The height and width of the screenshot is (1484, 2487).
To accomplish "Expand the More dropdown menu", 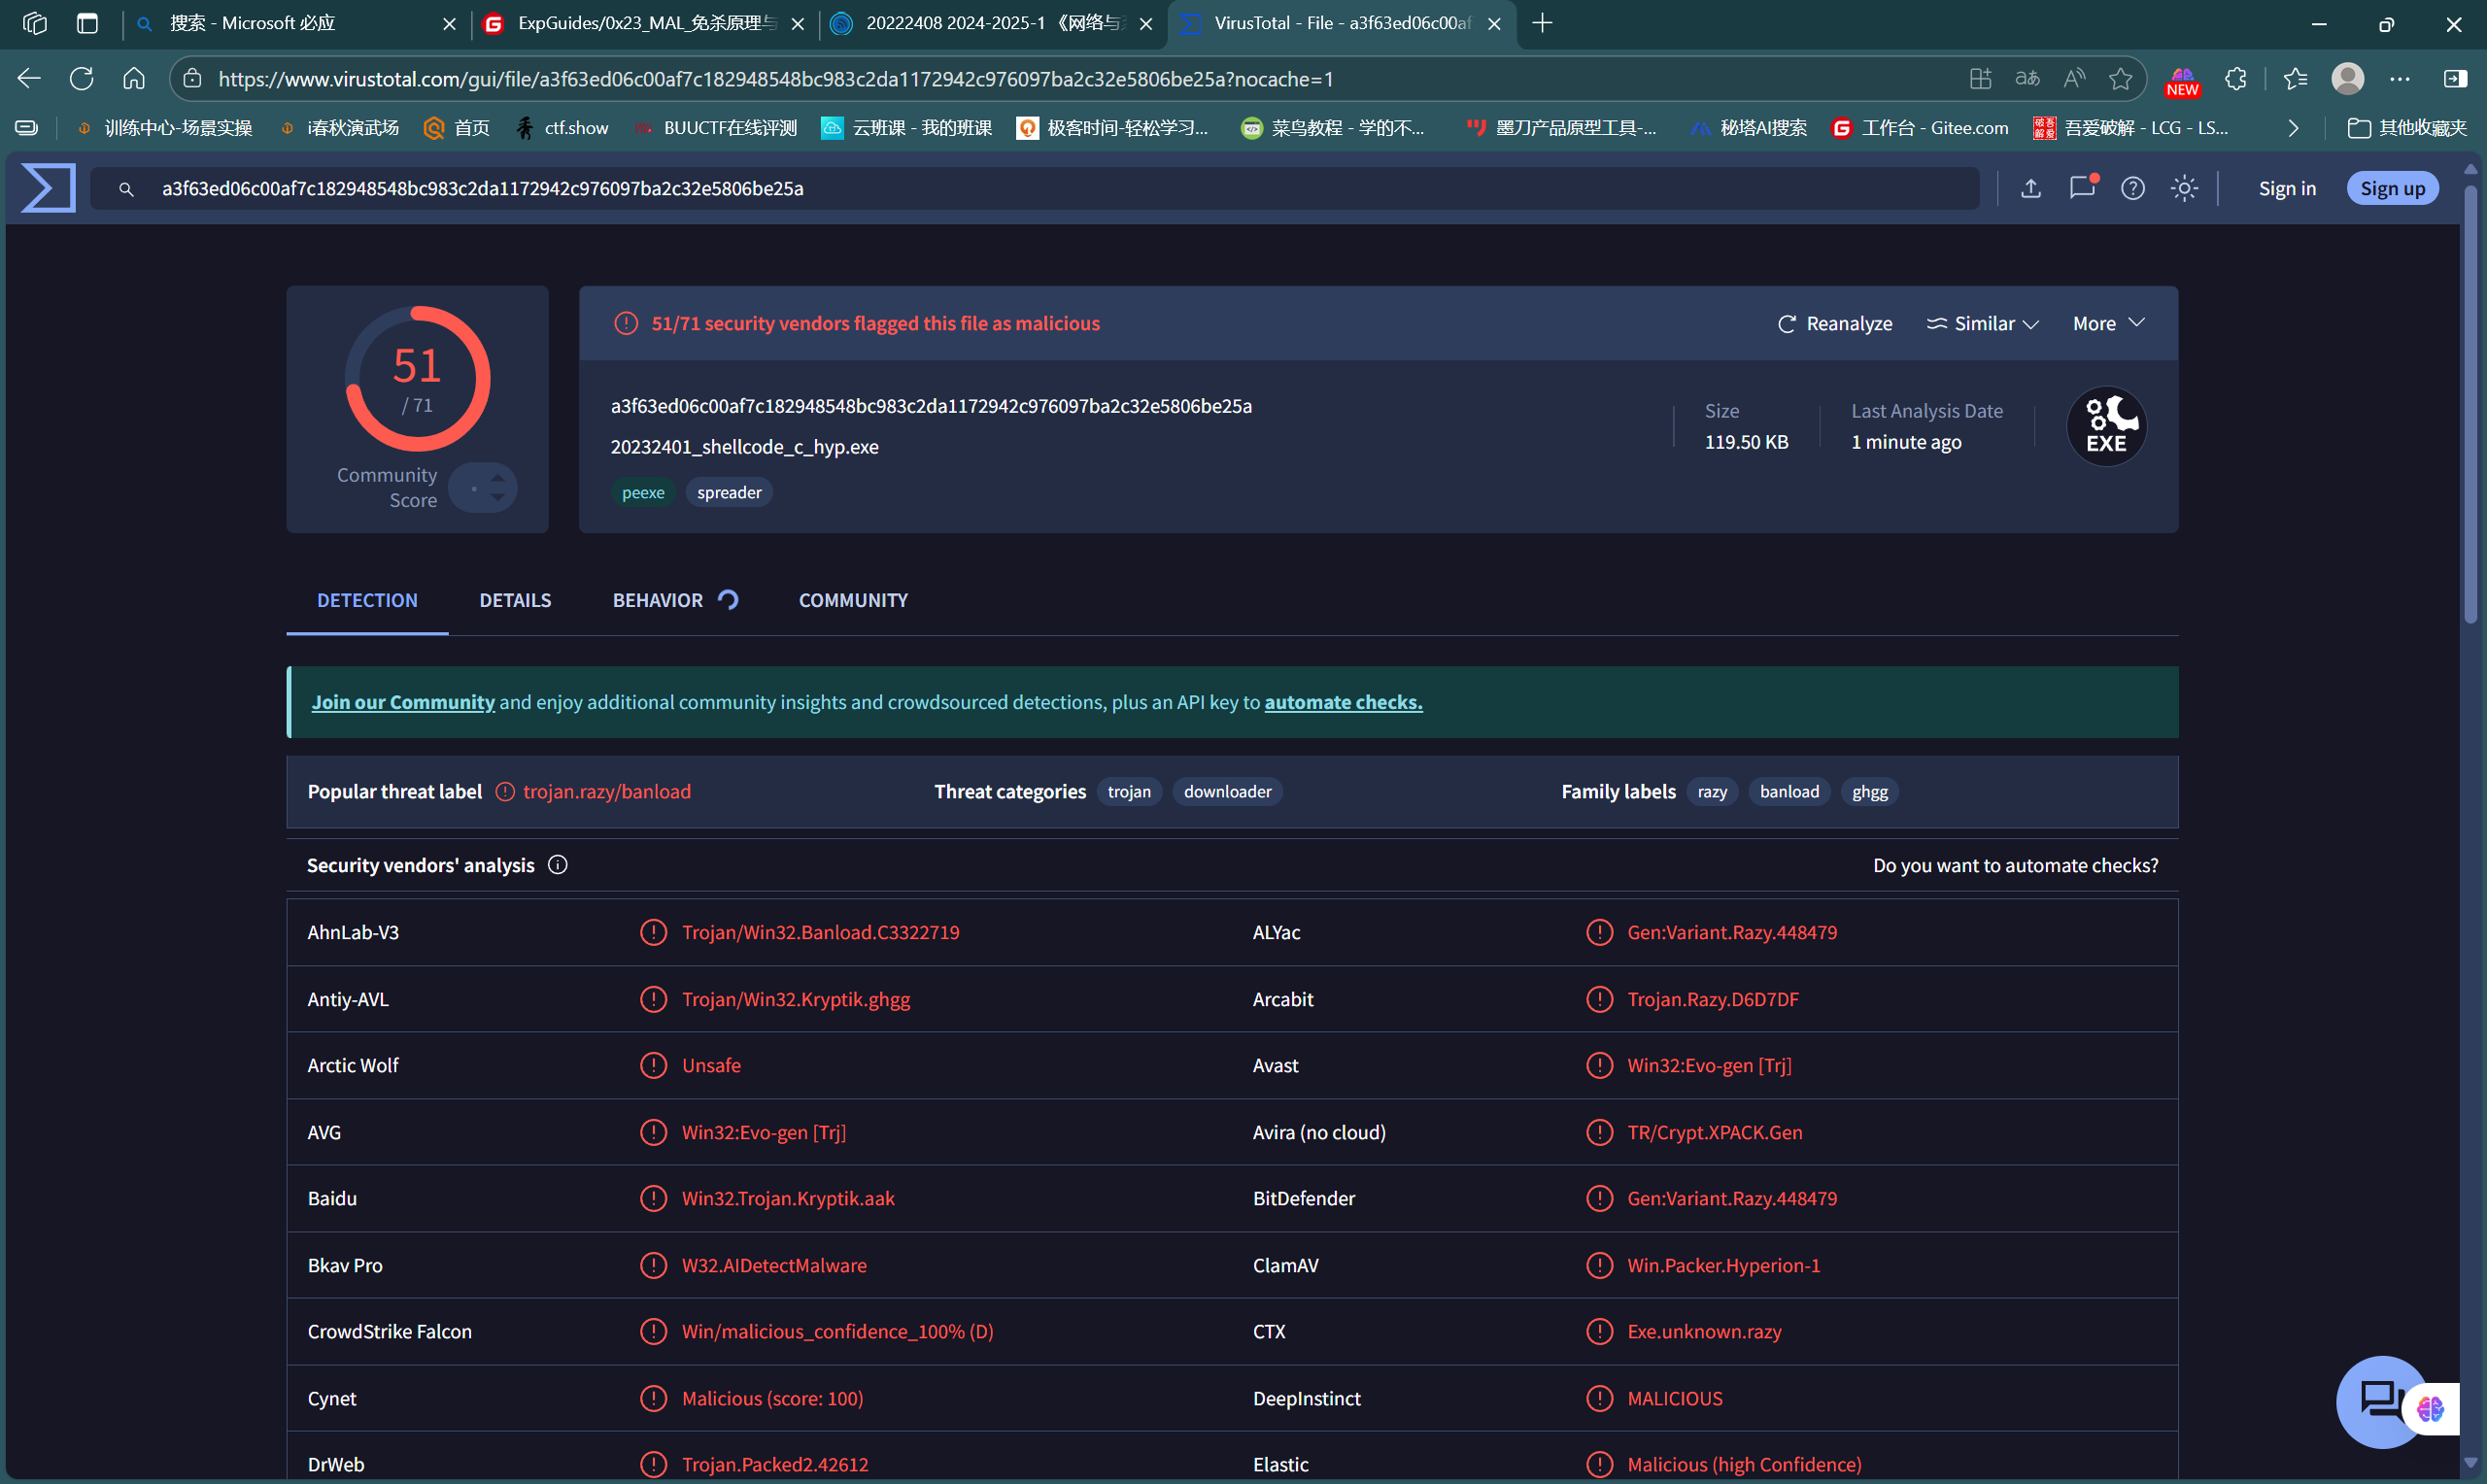I will pos(2108,323).
